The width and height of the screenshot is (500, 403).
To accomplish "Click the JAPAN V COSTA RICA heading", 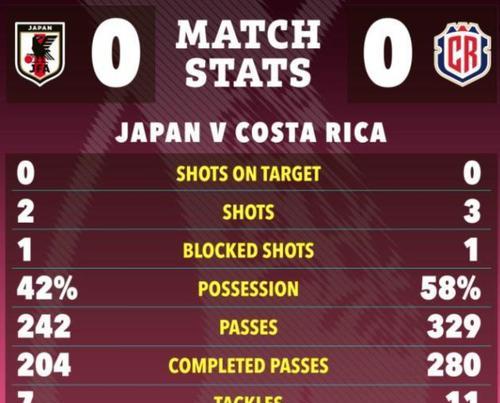I will coord(251,132).
